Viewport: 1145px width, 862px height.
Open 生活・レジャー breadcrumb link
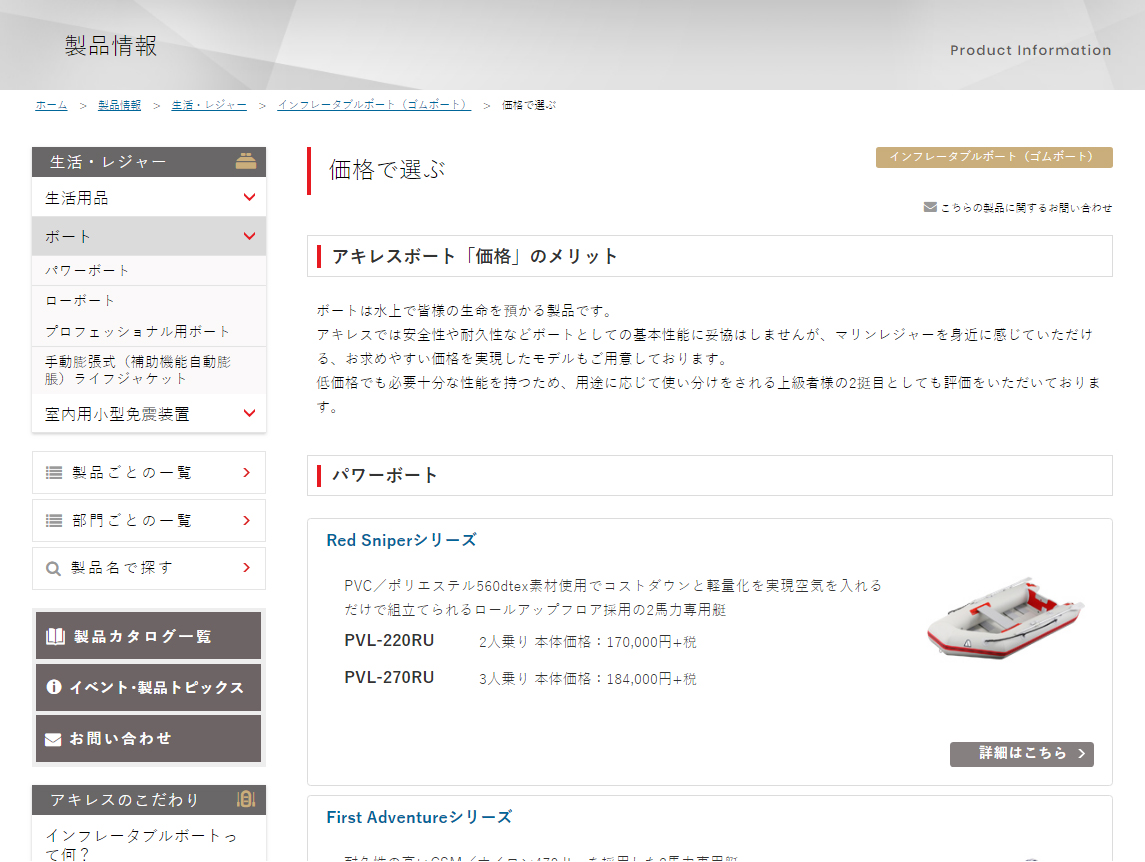pos(209,105)
